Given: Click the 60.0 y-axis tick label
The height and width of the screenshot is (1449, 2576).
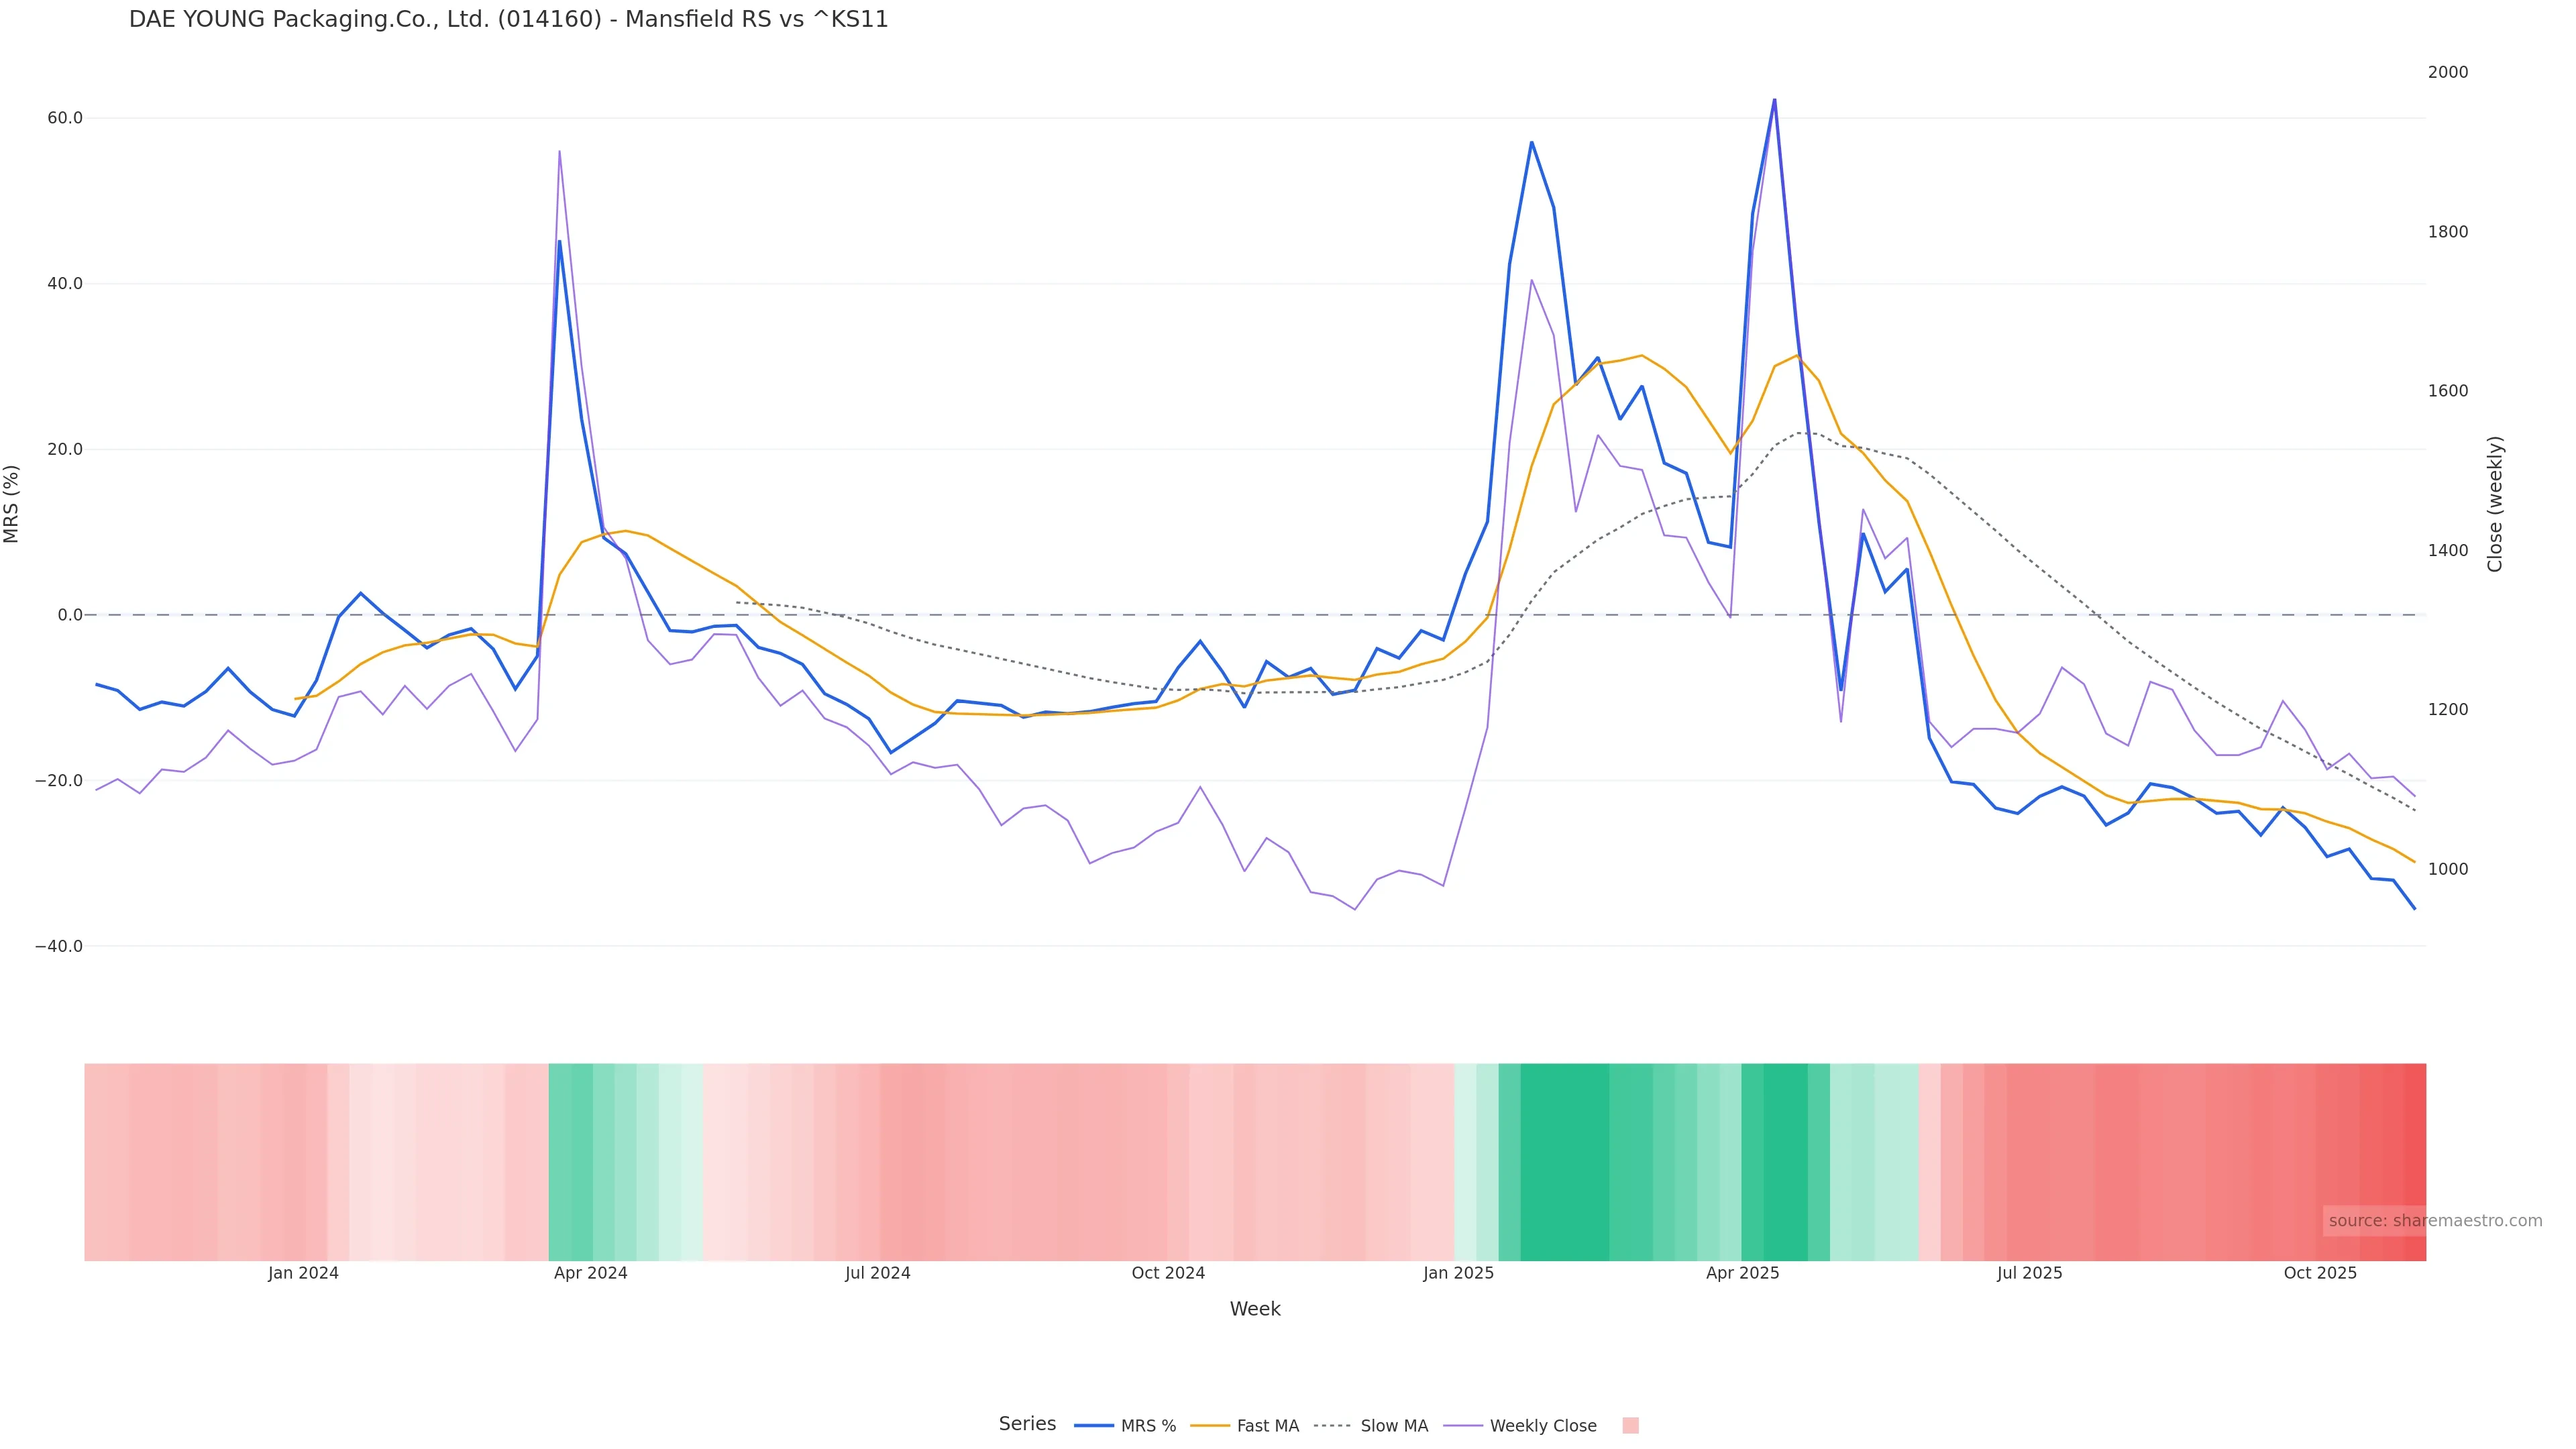Looking at the screenshot, I should 65,118.
